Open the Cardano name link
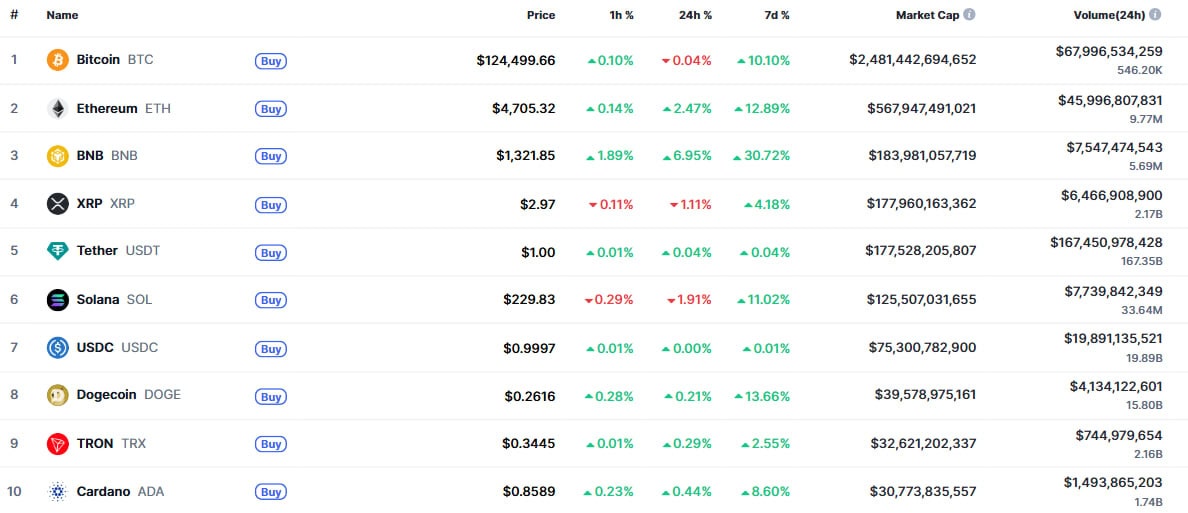The height and width of the screenshot is (513, 1188). tap(103, 492)
